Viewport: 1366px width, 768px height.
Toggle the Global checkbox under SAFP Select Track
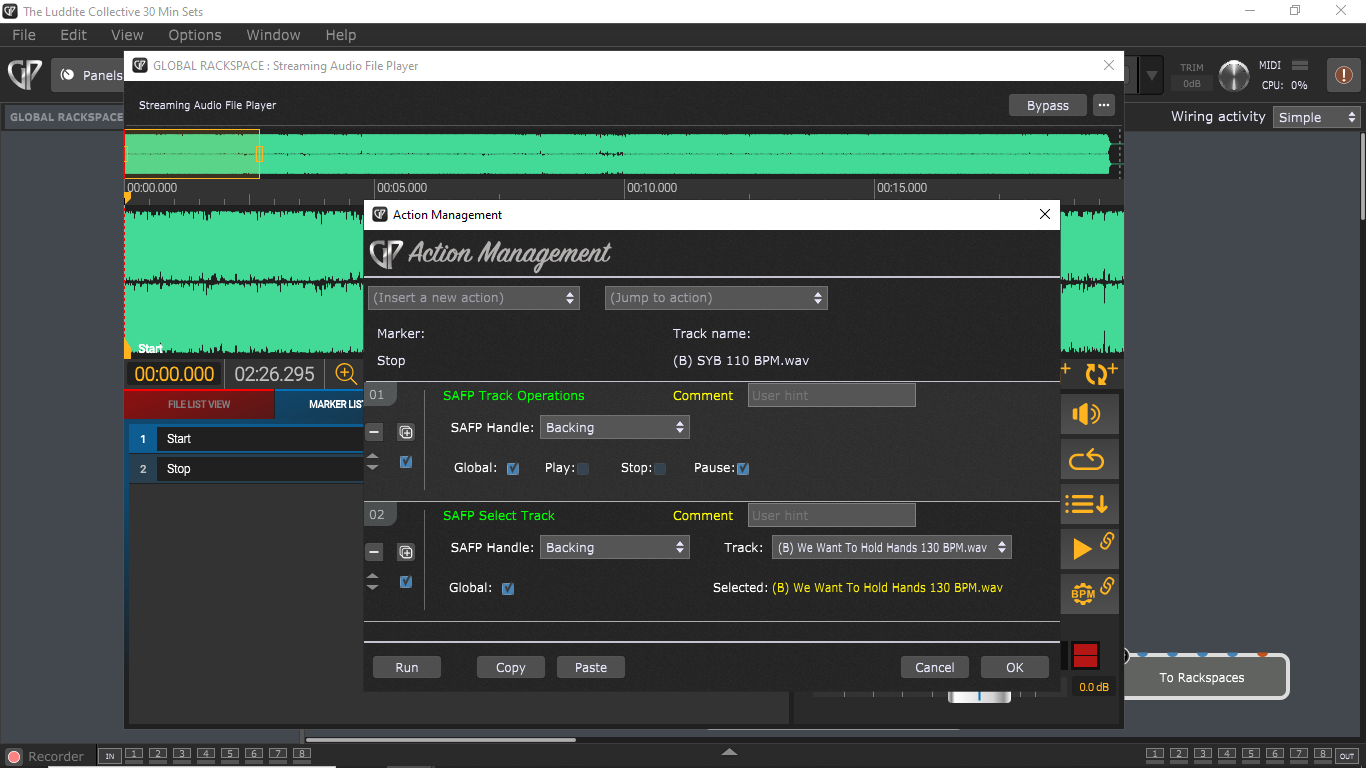pyautogui.click(x=508, y=588)
